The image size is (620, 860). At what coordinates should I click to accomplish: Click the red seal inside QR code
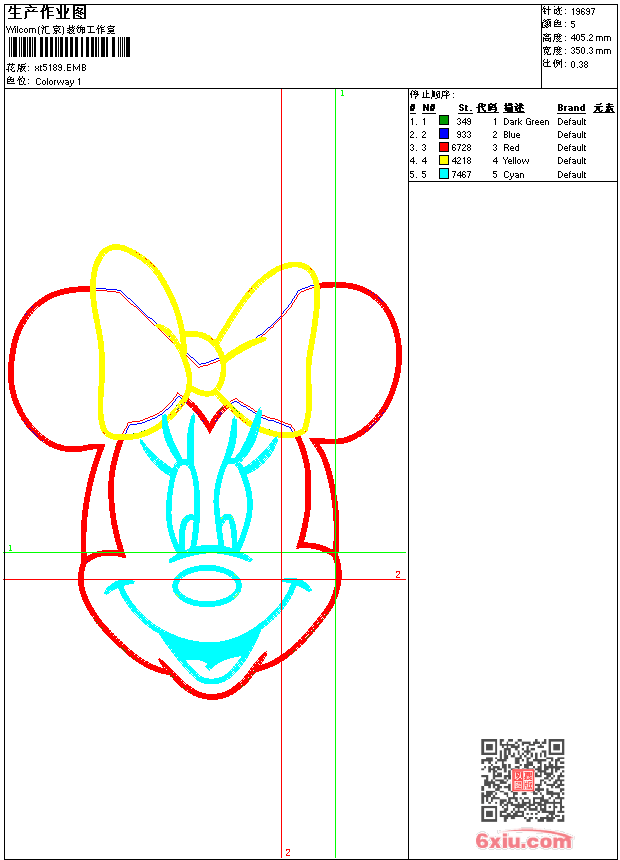tap(522, 781)
